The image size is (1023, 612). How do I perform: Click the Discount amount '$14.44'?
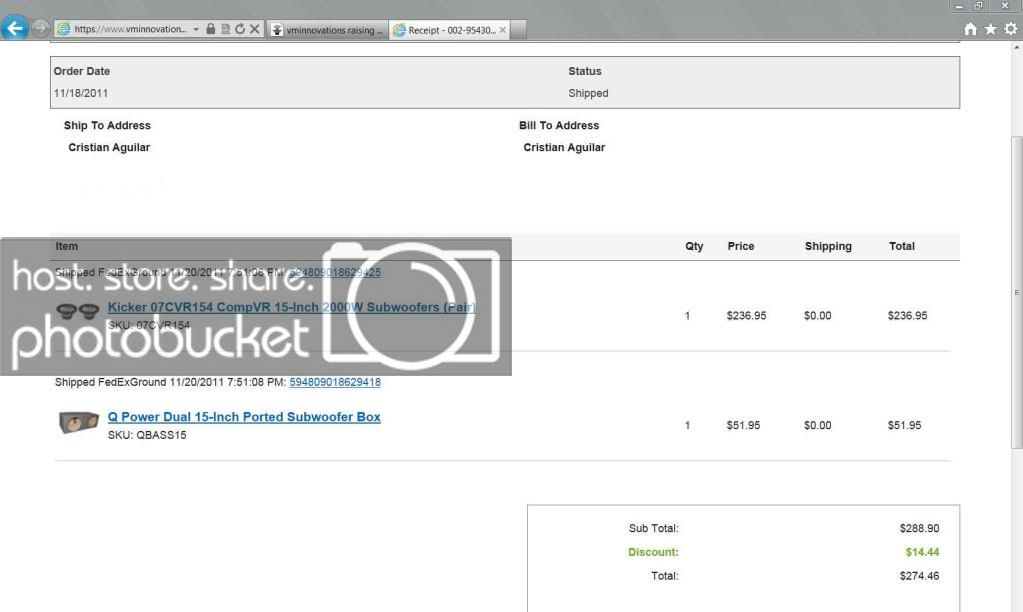coord(922,552)
